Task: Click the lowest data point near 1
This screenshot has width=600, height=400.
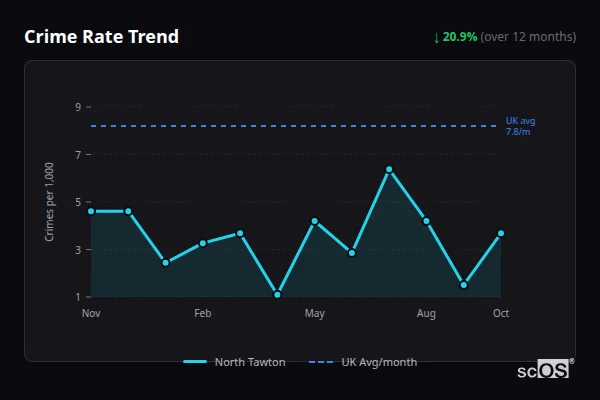Action: tap(277, 294)
